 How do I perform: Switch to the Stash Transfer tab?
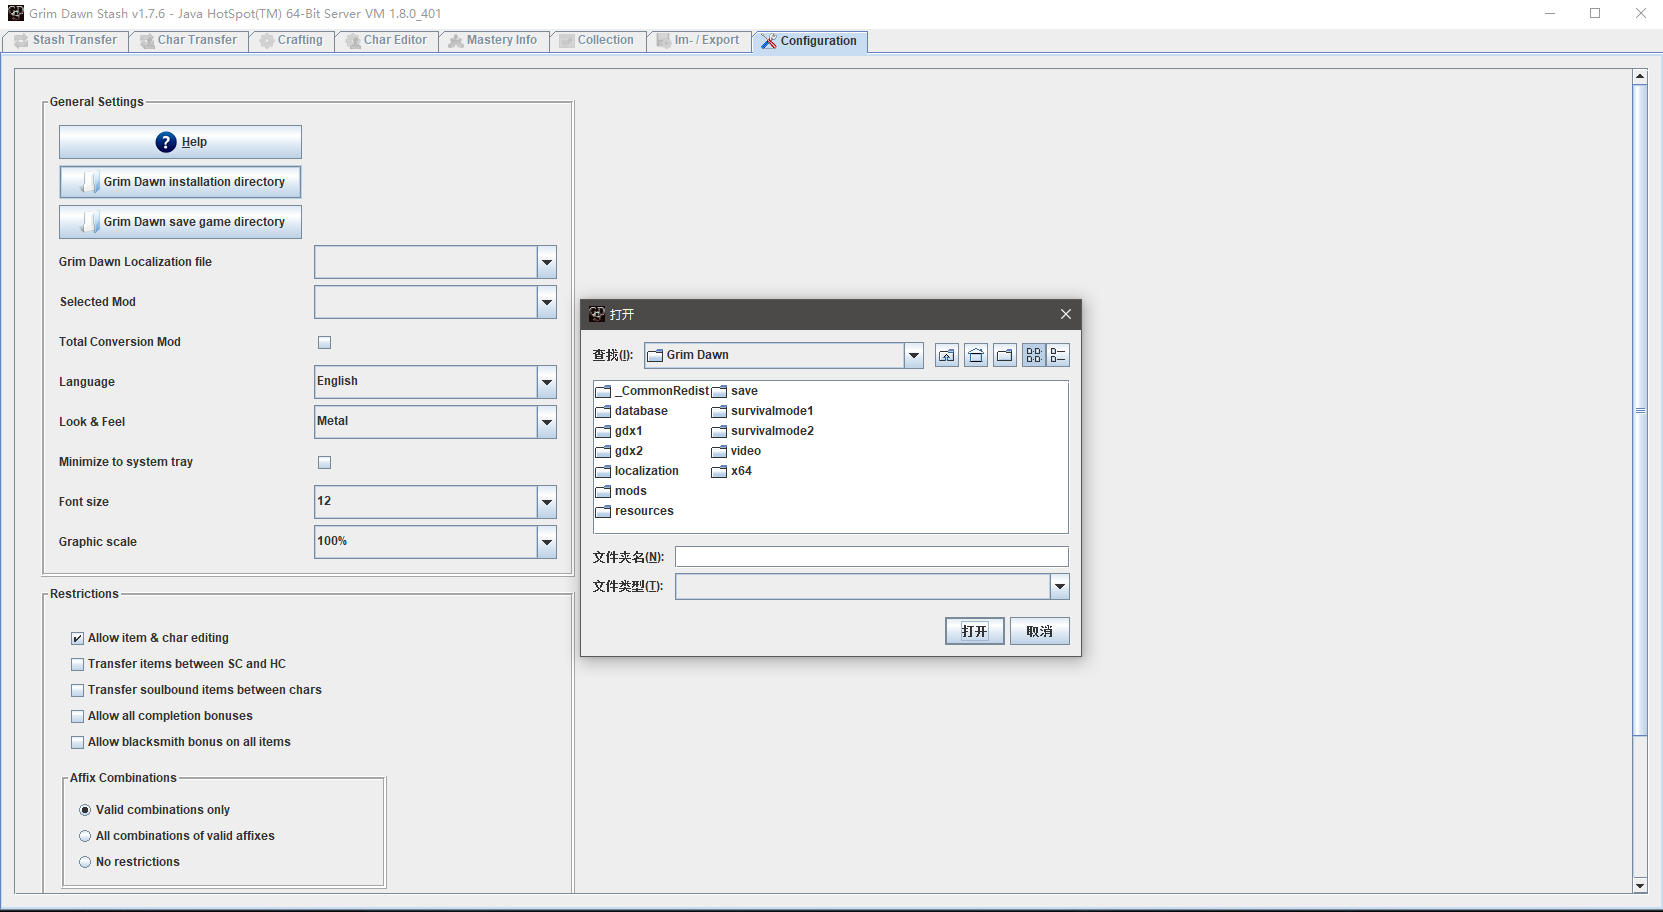point(65,40)
